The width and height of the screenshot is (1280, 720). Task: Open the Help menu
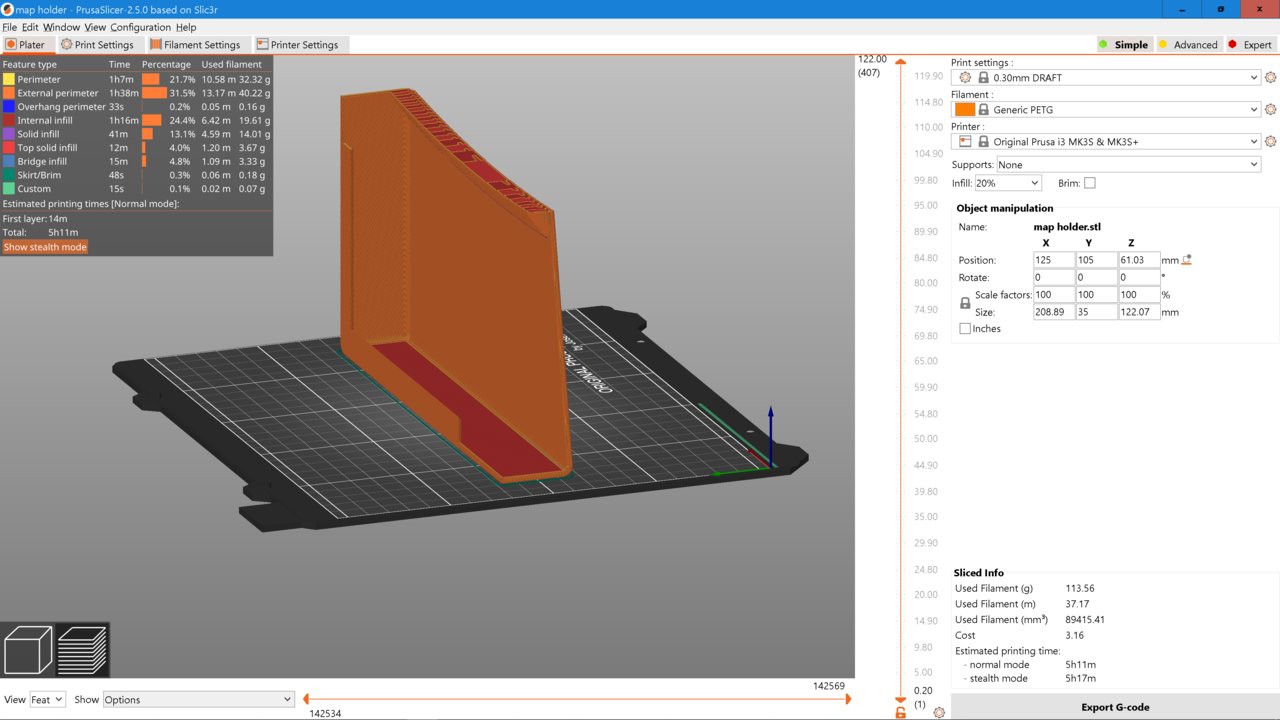[x=186, y=27]
